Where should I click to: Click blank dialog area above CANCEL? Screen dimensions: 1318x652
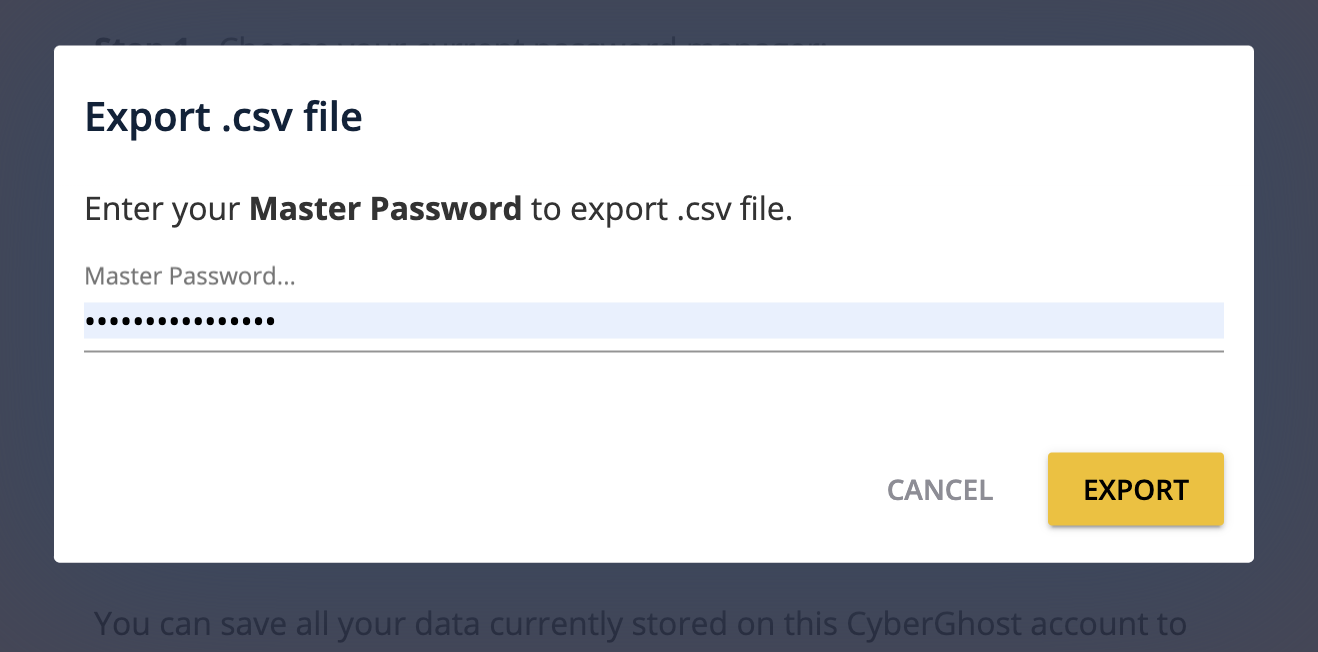940,410
